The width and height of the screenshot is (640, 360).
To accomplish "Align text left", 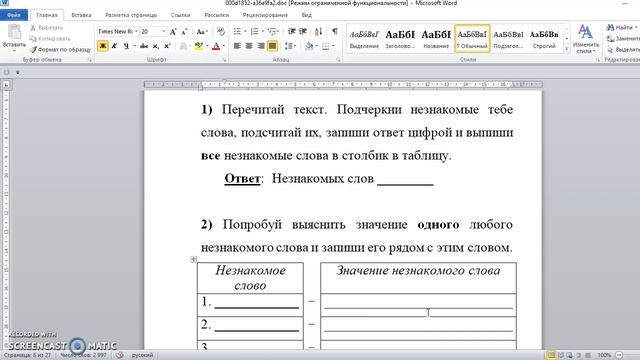I will 237,46.
